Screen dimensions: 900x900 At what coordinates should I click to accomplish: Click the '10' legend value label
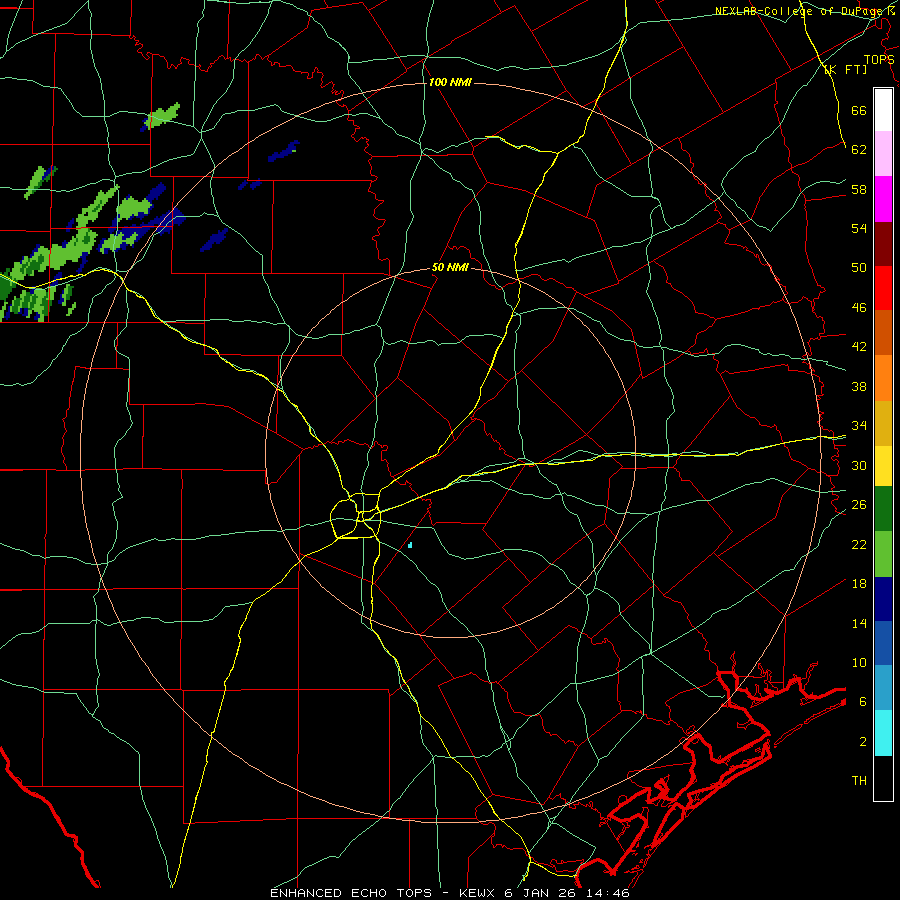point(859,662)
